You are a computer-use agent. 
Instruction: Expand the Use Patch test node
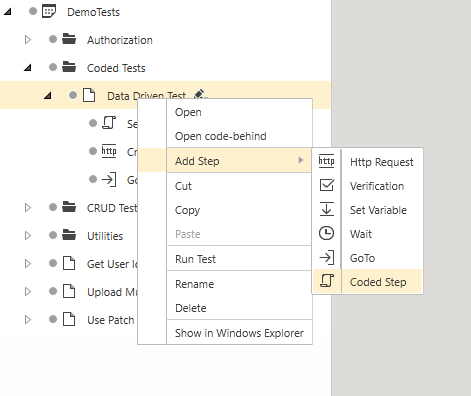pyautogui.click(x=28, y=320)
